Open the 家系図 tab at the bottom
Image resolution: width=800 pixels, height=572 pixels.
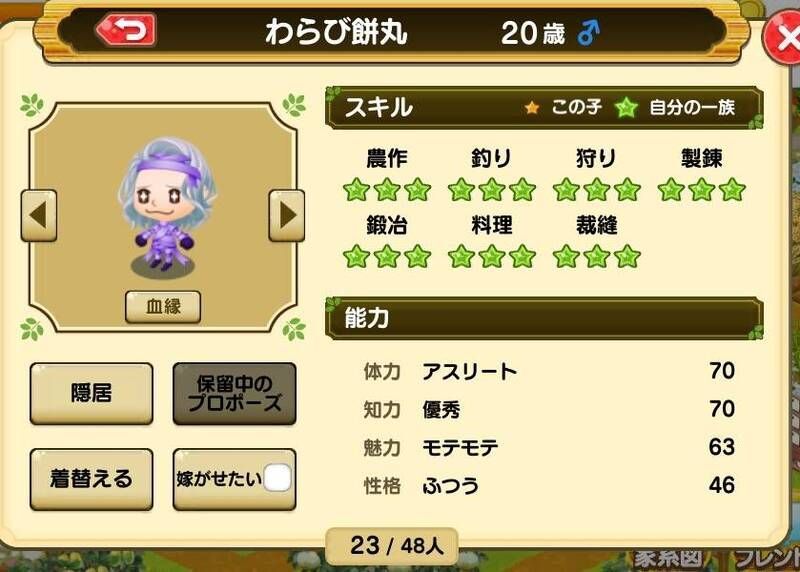668,559
